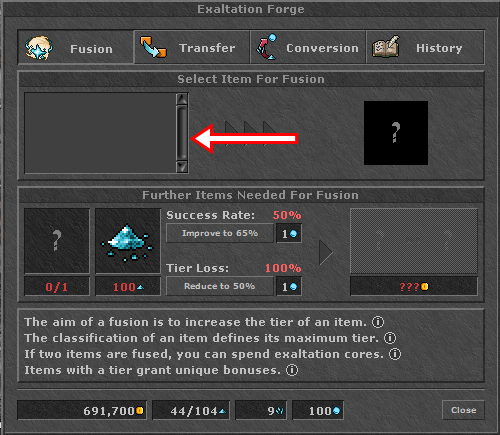
Task: Click the gold coin balance icon
Action: [140, 410]
